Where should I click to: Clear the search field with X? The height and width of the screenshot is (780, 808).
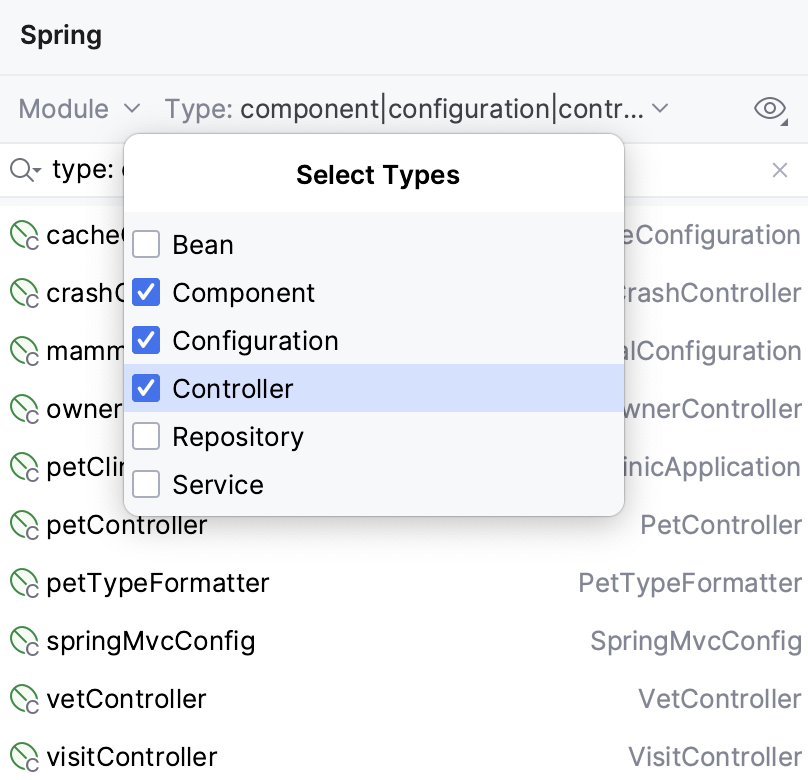click(780, 171)
